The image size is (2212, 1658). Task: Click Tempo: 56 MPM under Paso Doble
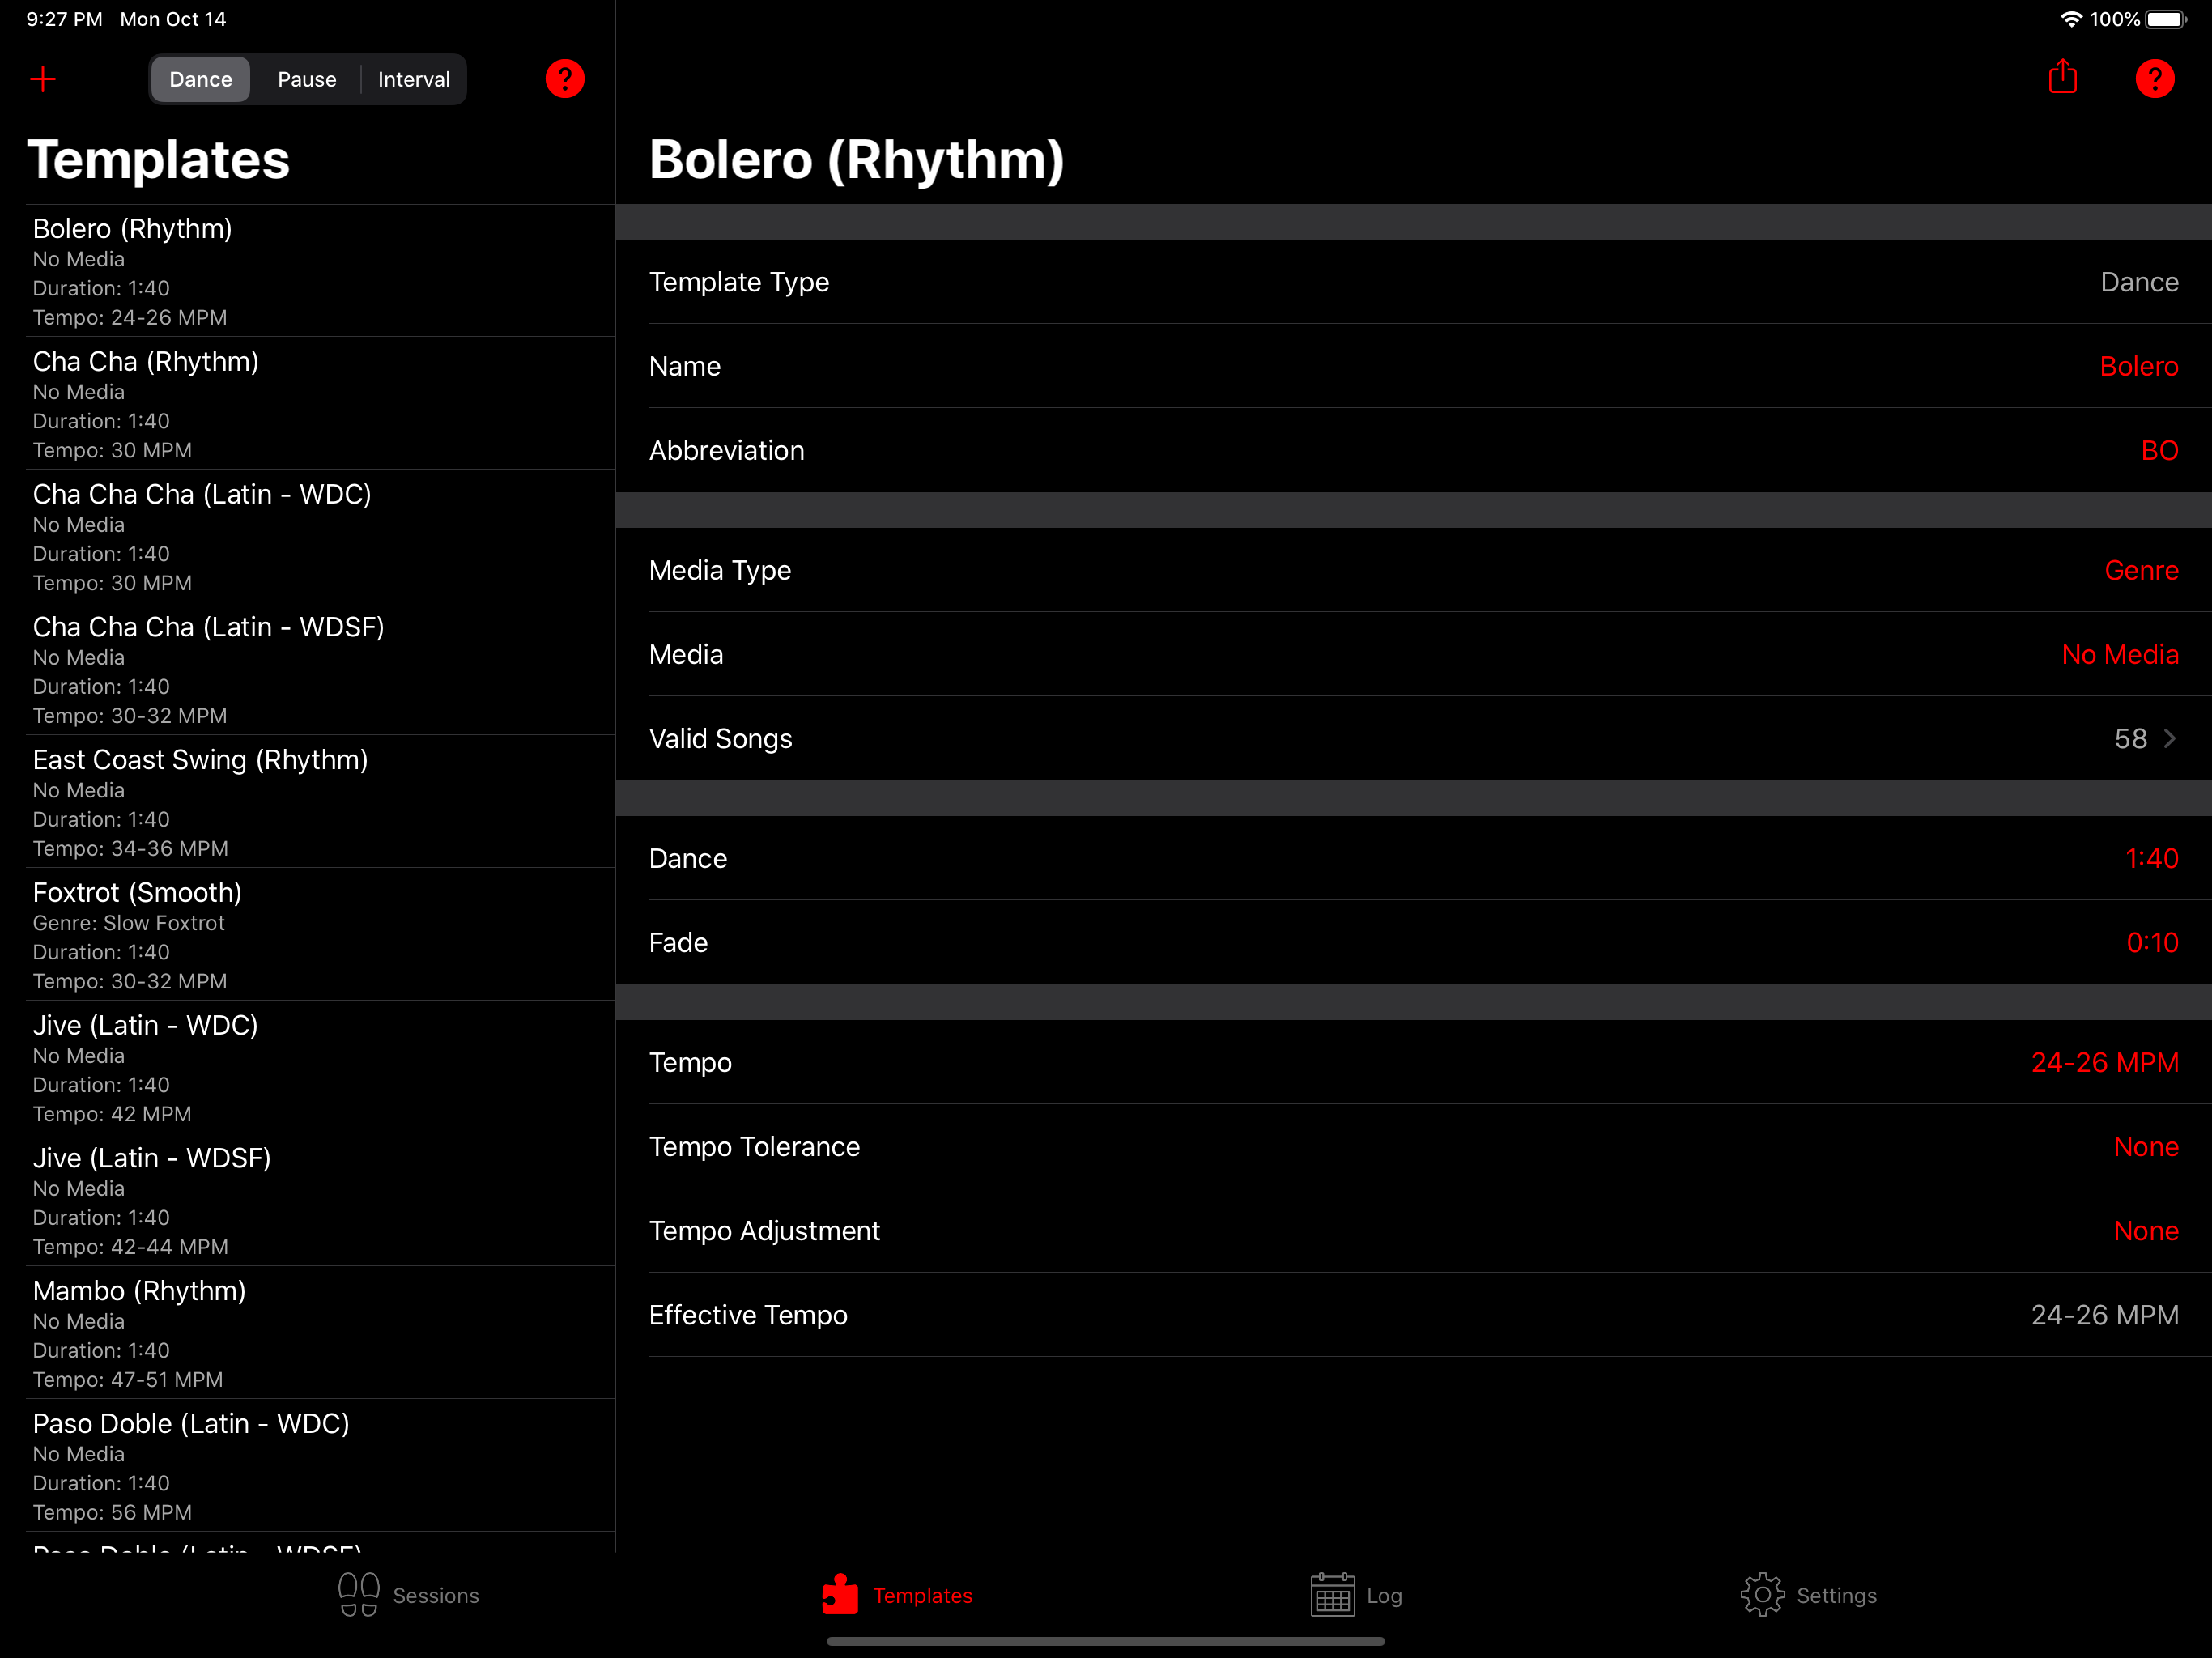click(x=112, y=1513)
